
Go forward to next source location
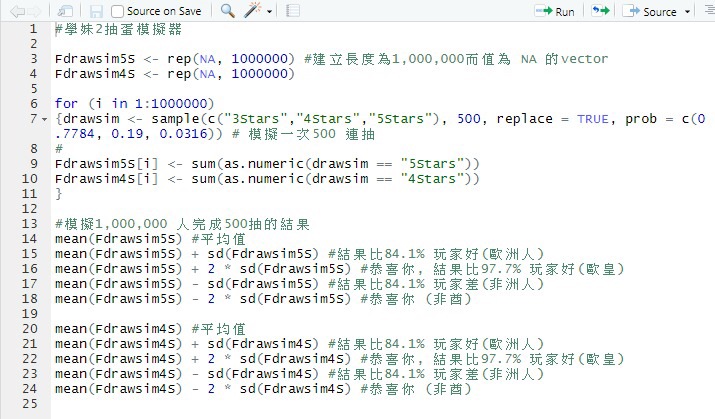pos(35,11)
